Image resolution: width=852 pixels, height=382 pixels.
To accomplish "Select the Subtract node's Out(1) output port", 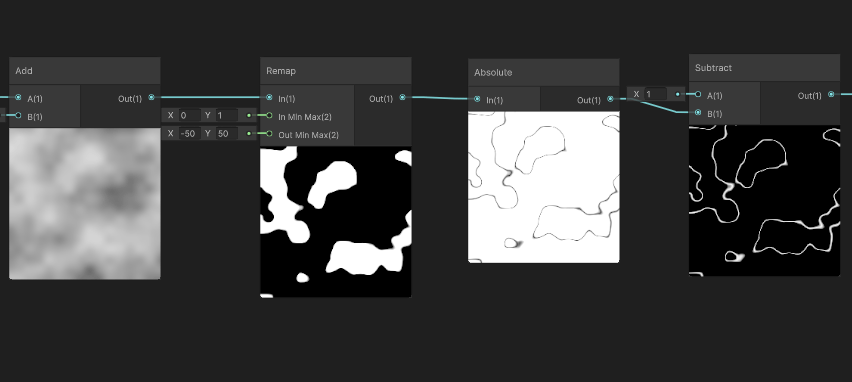I will point(831,95).
